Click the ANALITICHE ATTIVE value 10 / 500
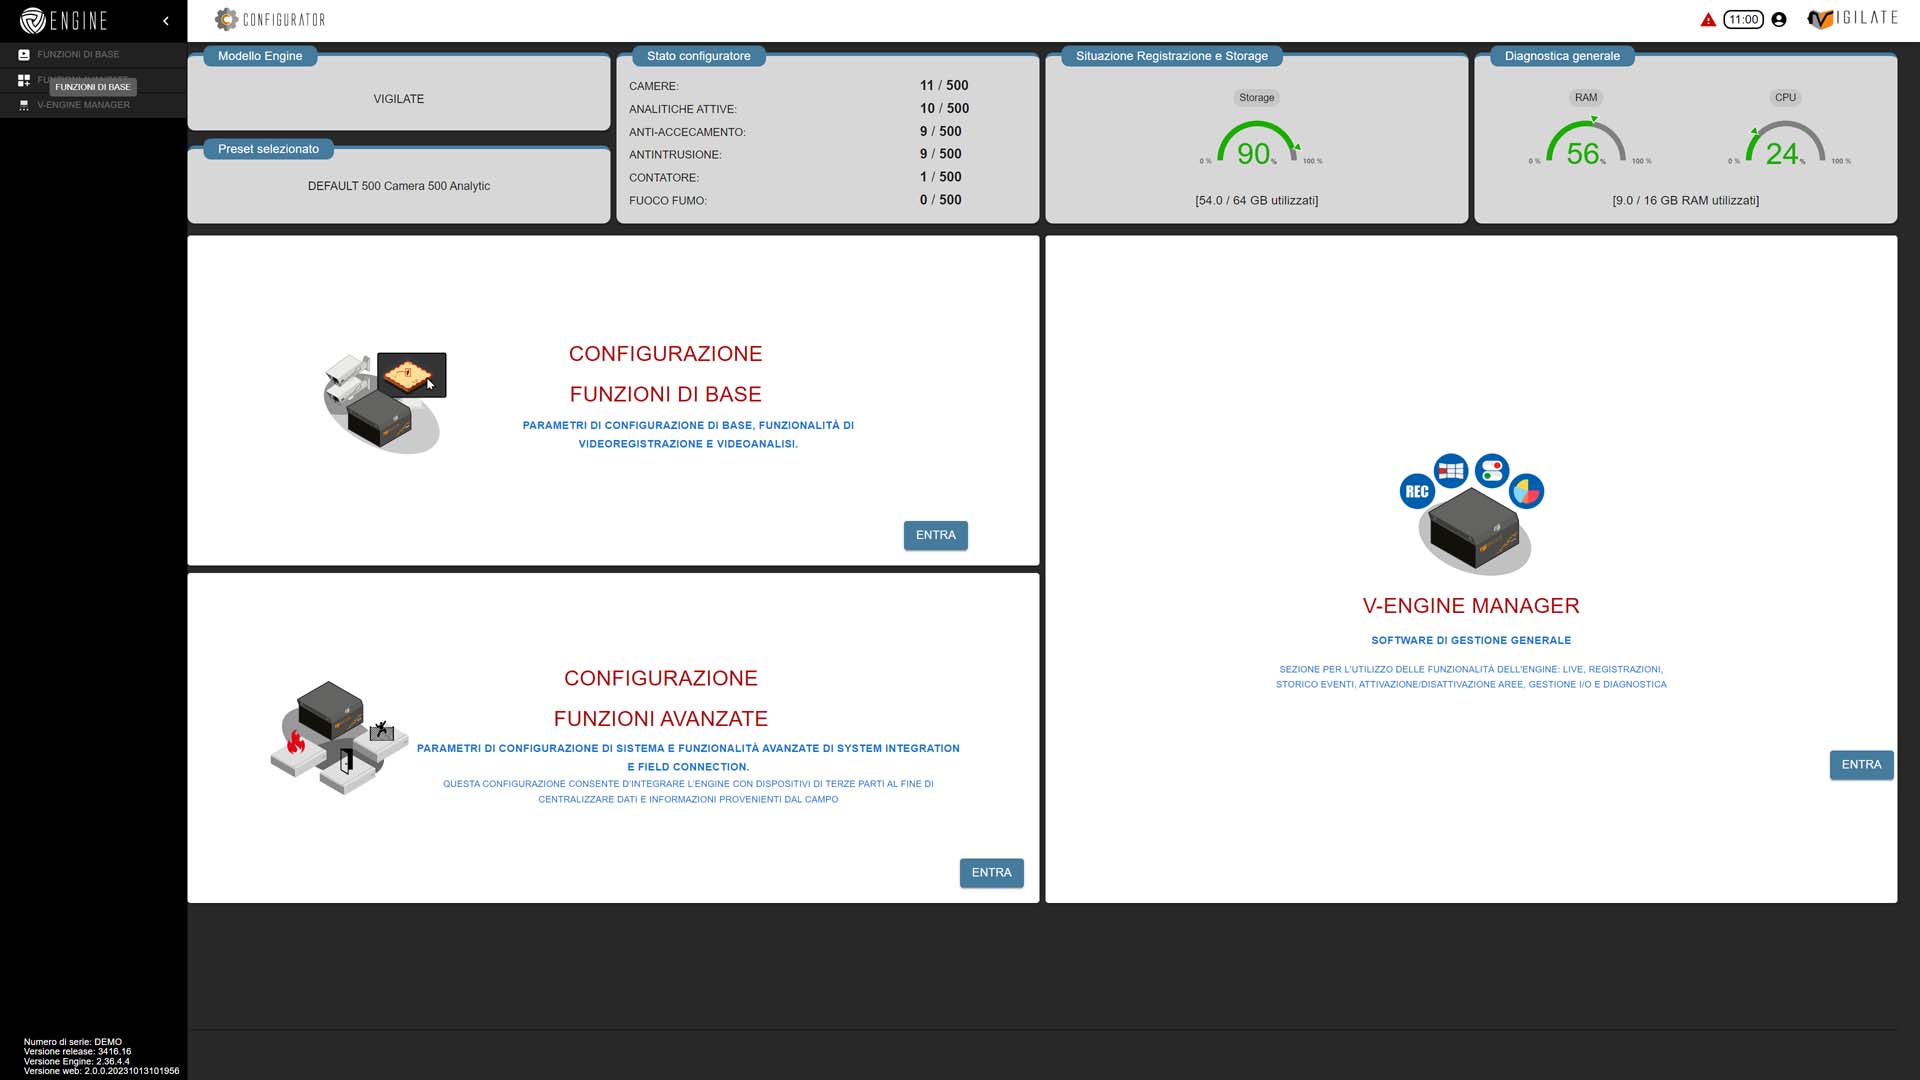Image resolution: width=1920 pixels, height=1080 pixels. point(944,109)
